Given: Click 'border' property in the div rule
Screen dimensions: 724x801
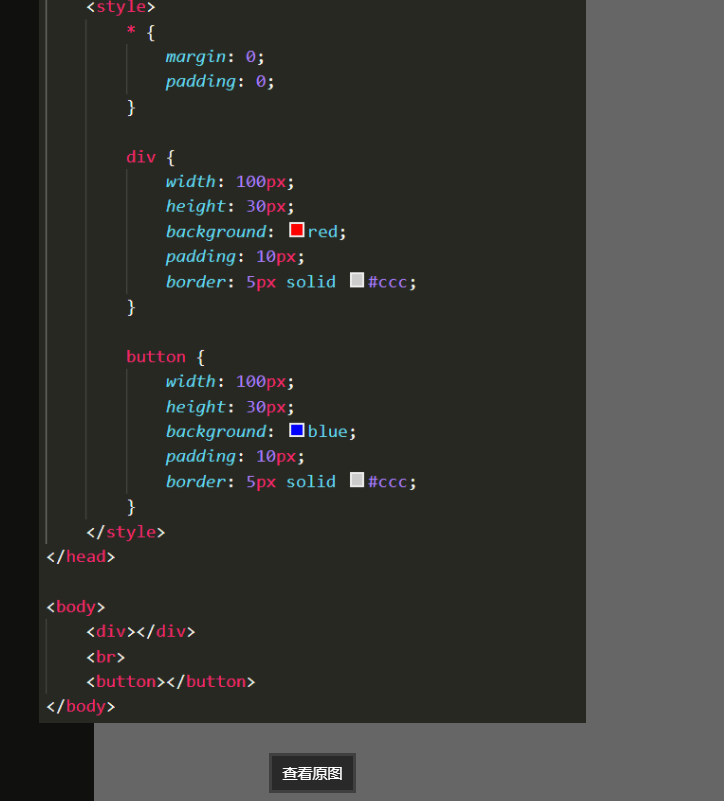Looking at the screenshot, I should [x=196, y=281].
